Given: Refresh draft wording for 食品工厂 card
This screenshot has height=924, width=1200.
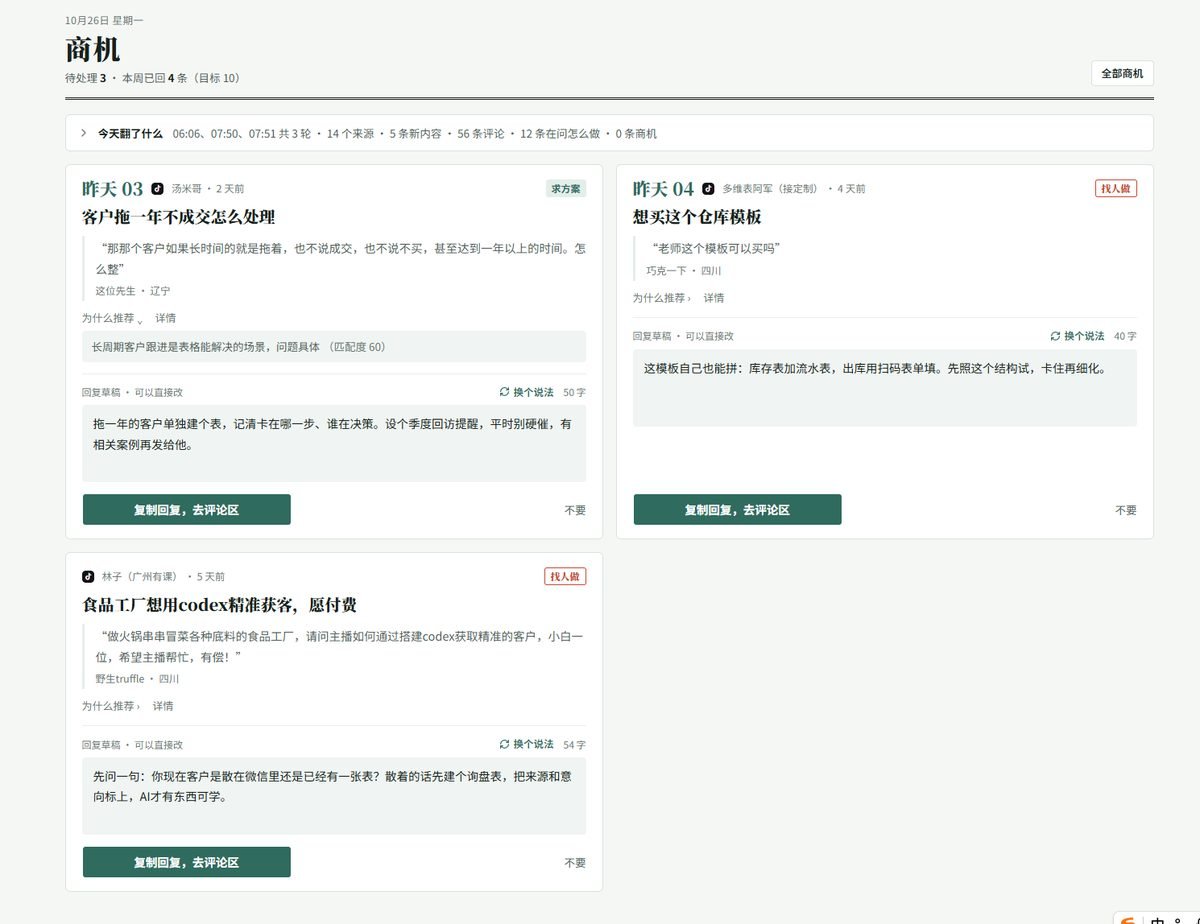Looking at the screenshot, I should [x=526, y=744].
